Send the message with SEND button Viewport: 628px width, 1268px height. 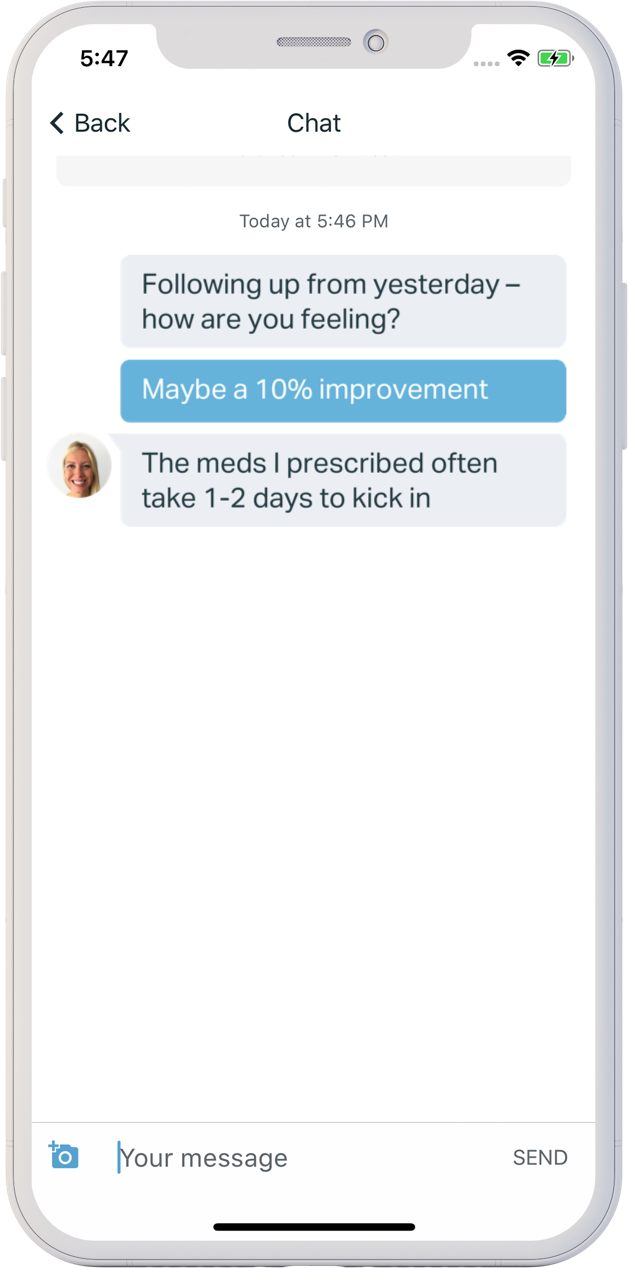pyautogui.click(x=540, y=1158)
